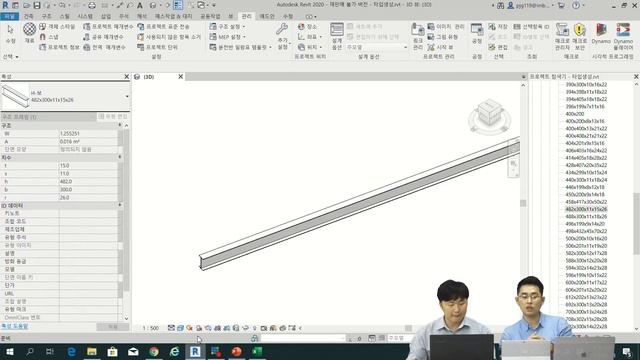Open Macro Manager (매크로 관리자)
This screenshot has width=640, height=360.
(562, 36)
